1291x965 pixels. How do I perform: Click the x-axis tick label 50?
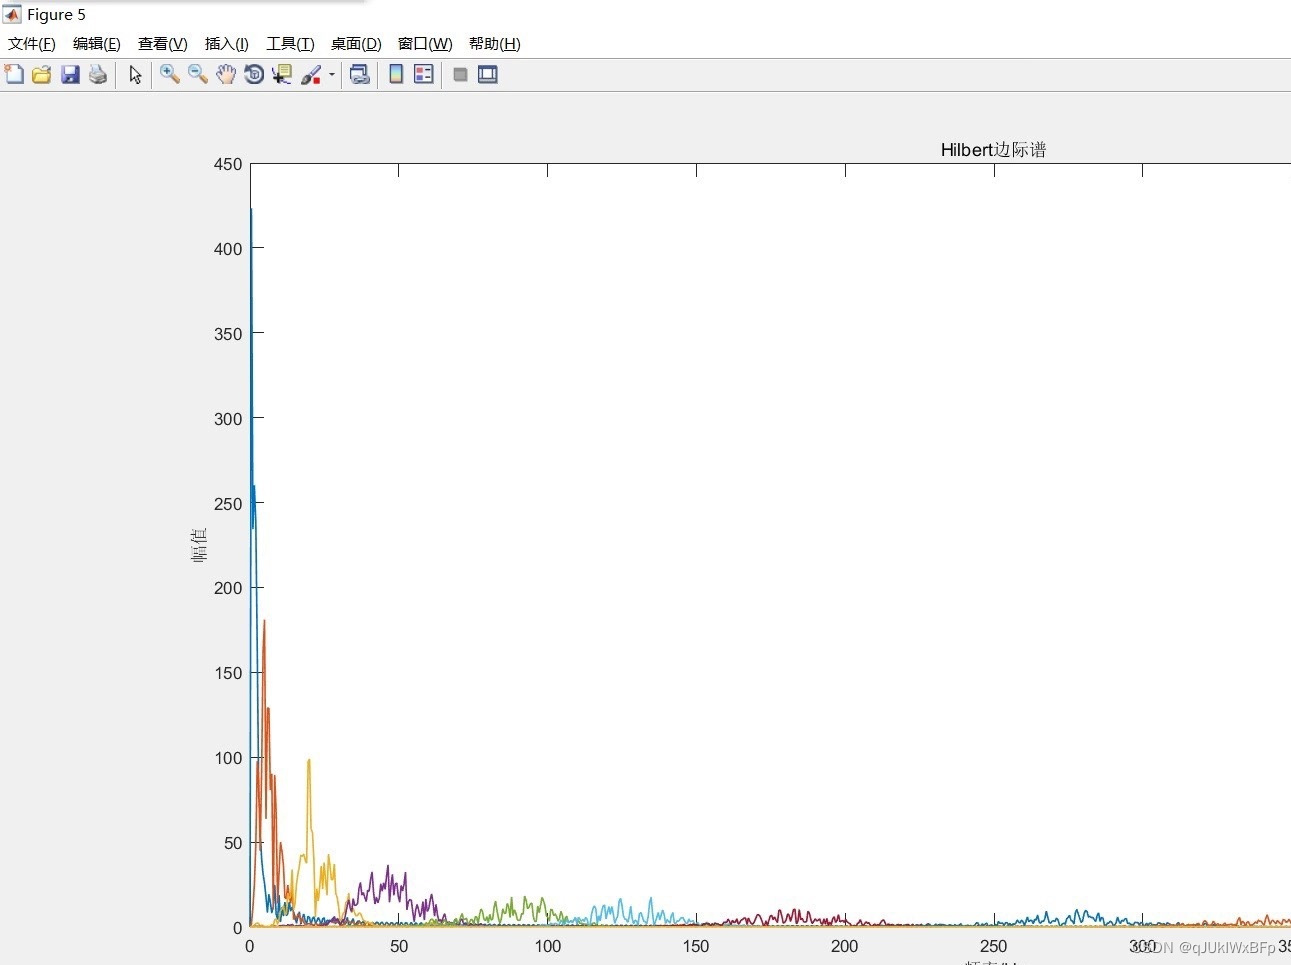(399, 946)
